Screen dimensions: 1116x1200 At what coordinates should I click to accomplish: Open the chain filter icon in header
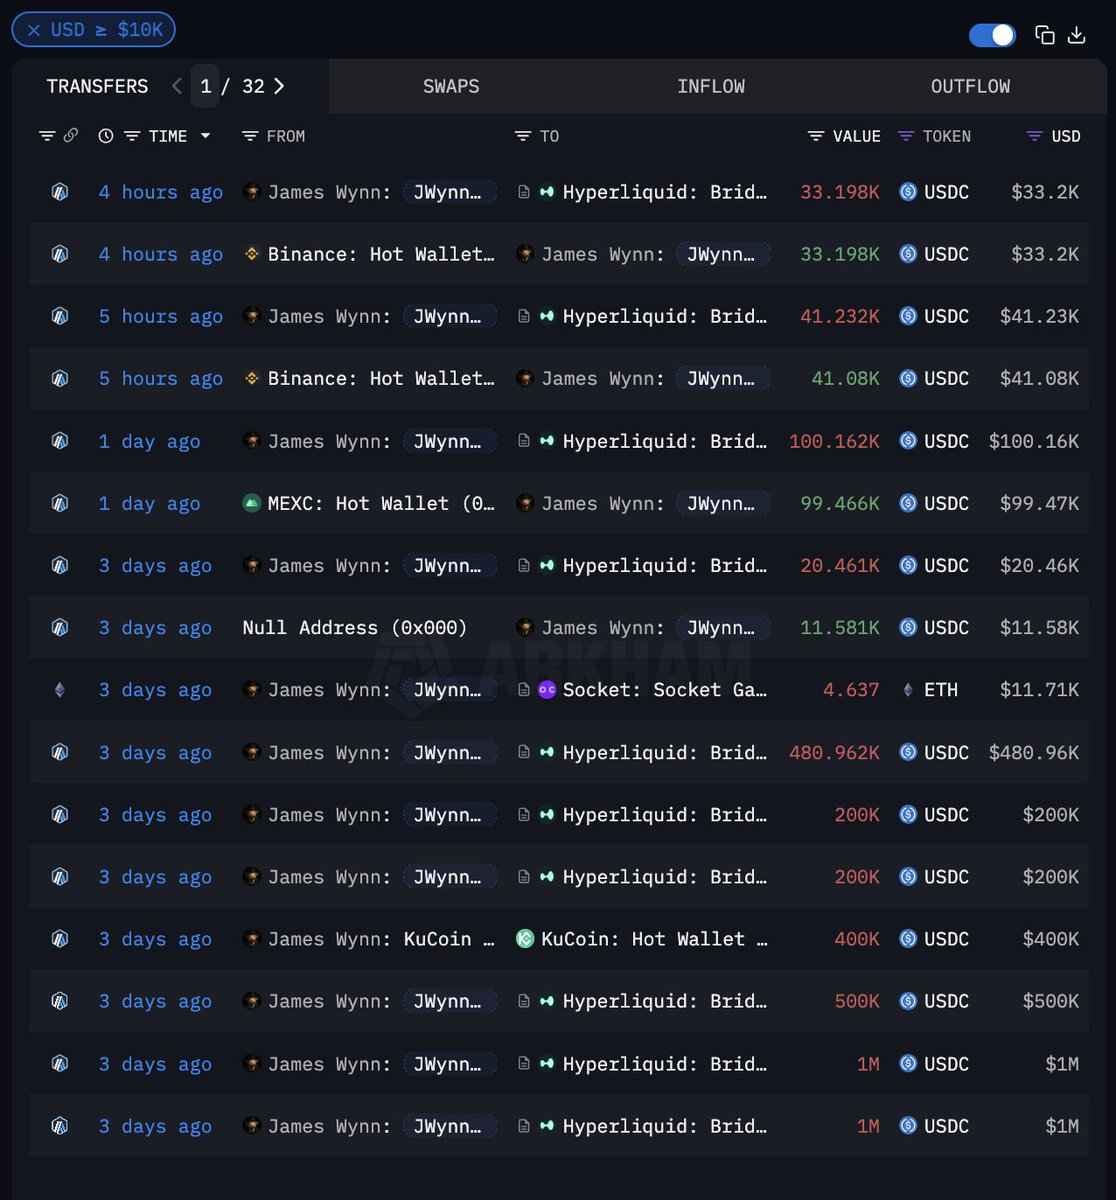coord(47,136)
